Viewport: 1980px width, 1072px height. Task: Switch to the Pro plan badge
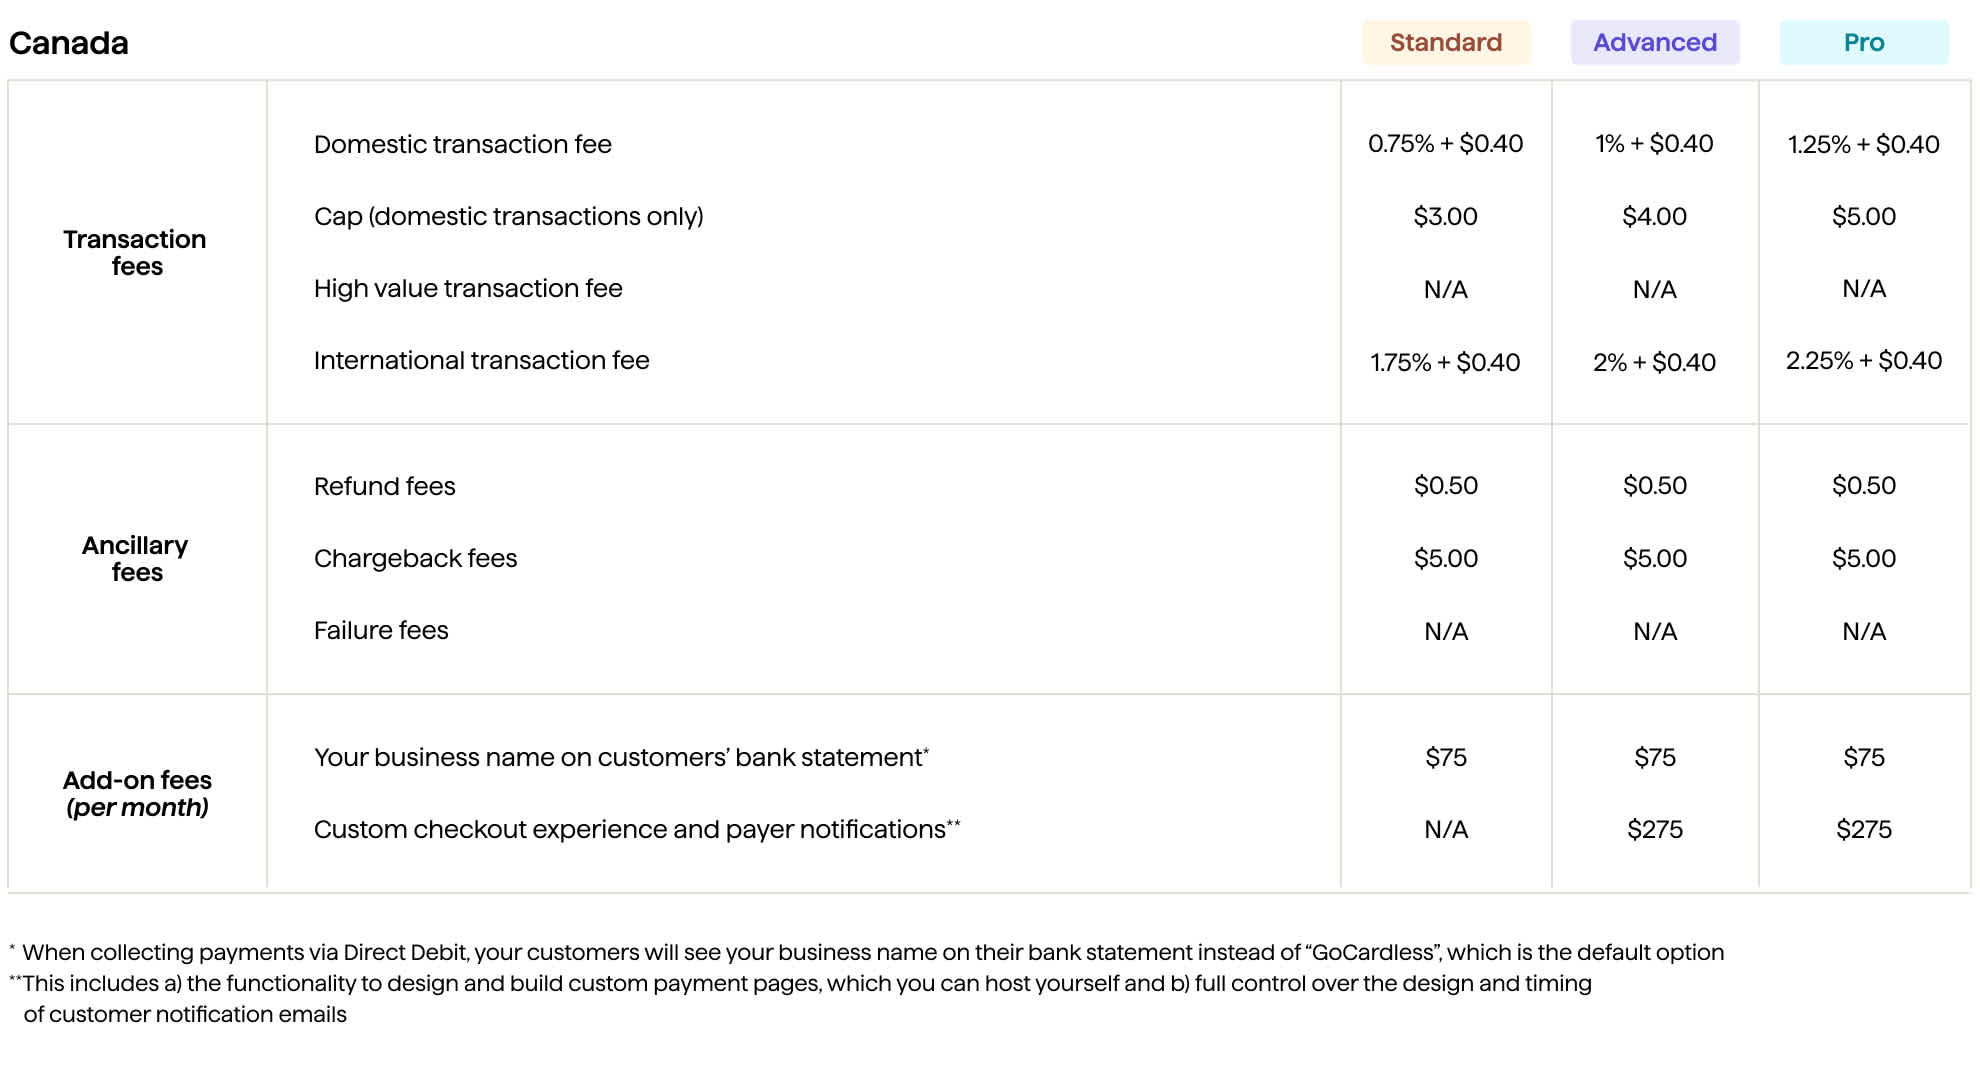1863,43
